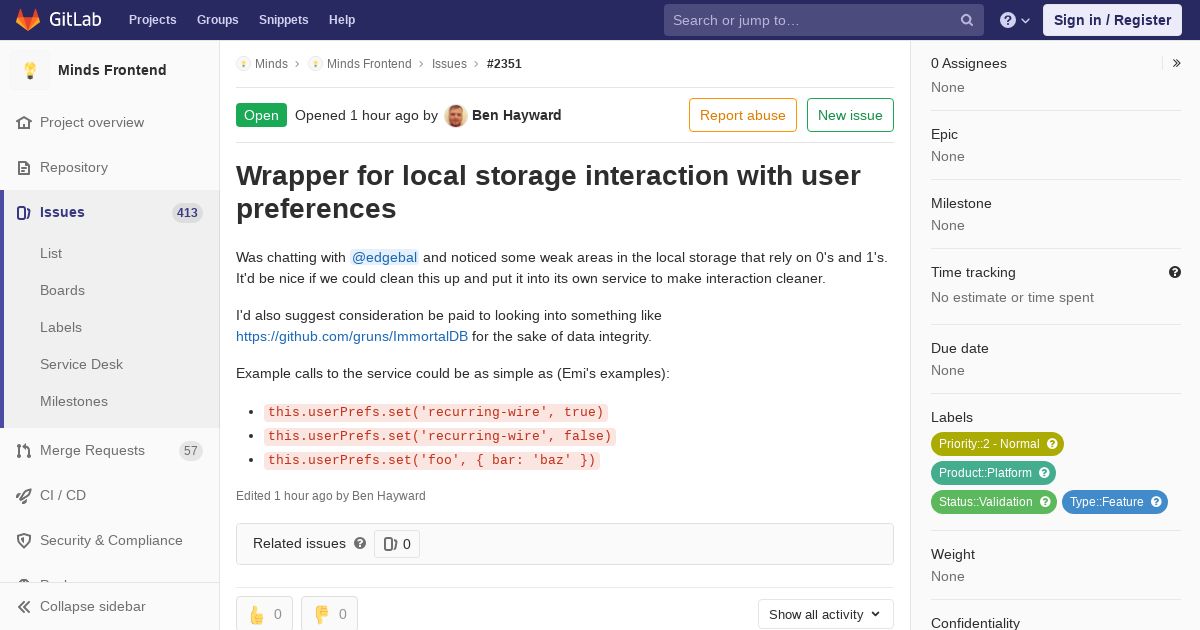Open the Help question mark menu

1015,20
